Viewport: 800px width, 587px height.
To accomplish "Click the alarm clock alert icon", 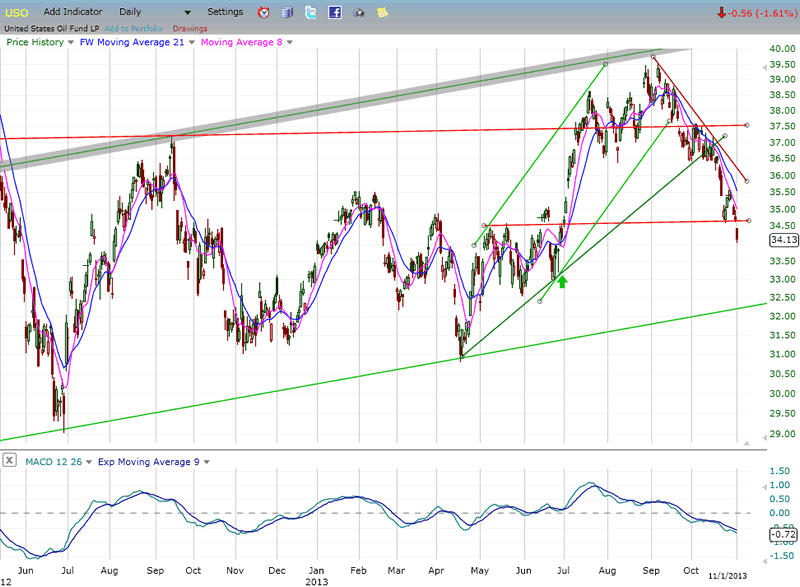I will pos(263,13).
